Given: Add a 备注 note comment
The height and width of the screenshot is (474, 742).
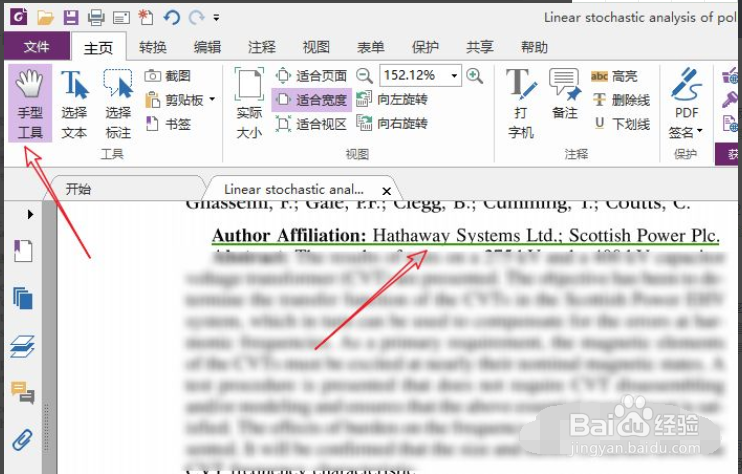Looking at the screenshot, I should coord(565,94).
